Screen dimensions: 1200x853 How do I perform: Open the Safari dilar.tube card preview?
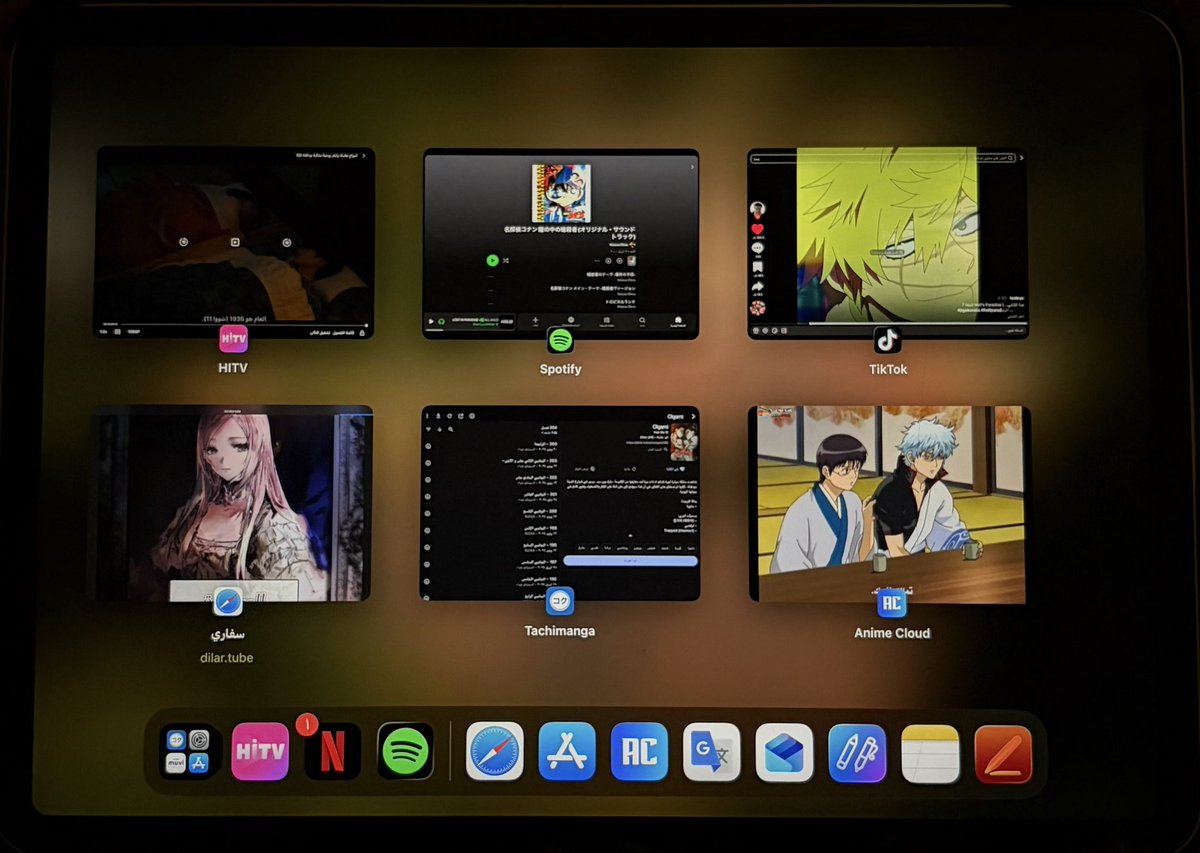[x=231, y=503]
